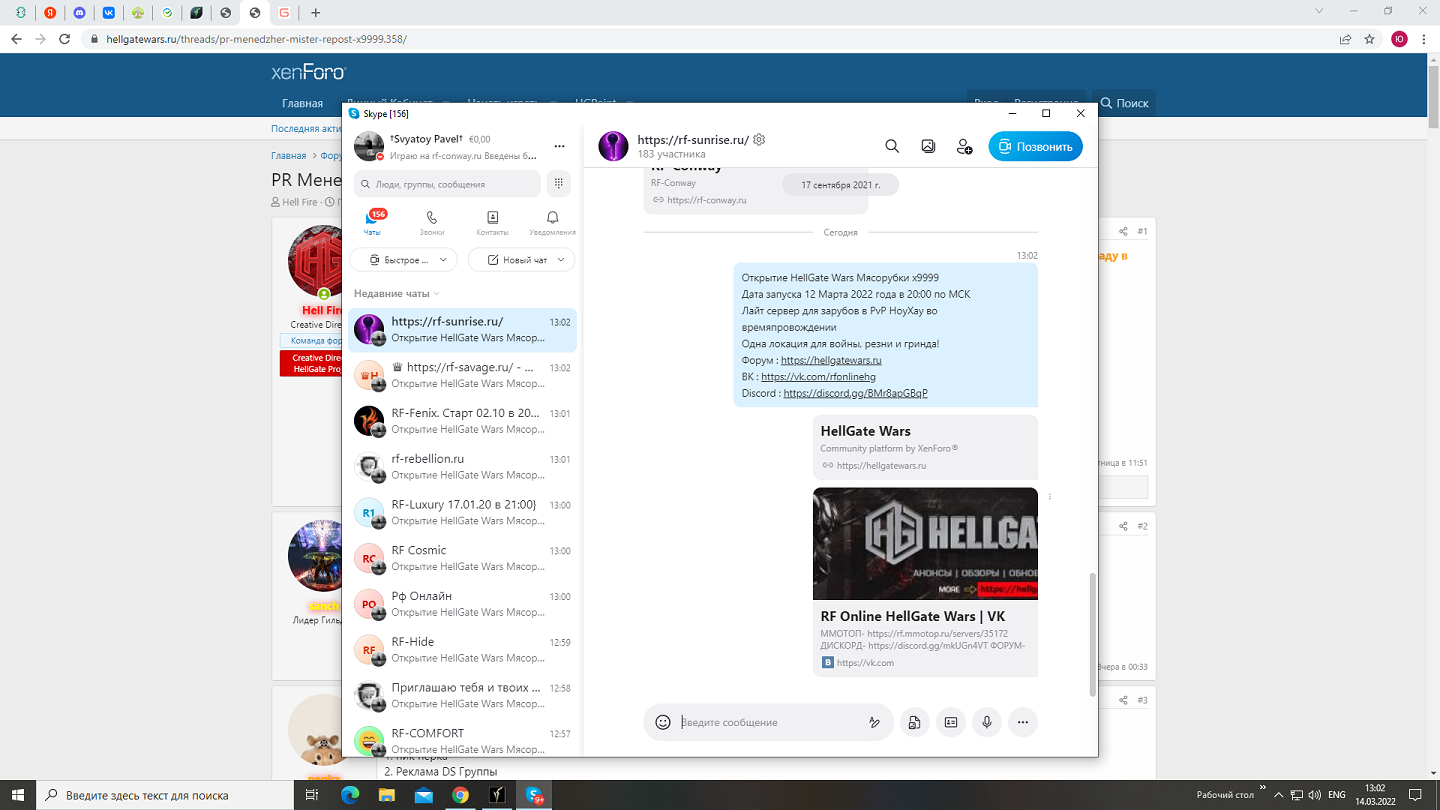This screenshot has height=810, width=1440.
Task: Open the rf-savage.ru chat
Action: (x=460, y=376)
